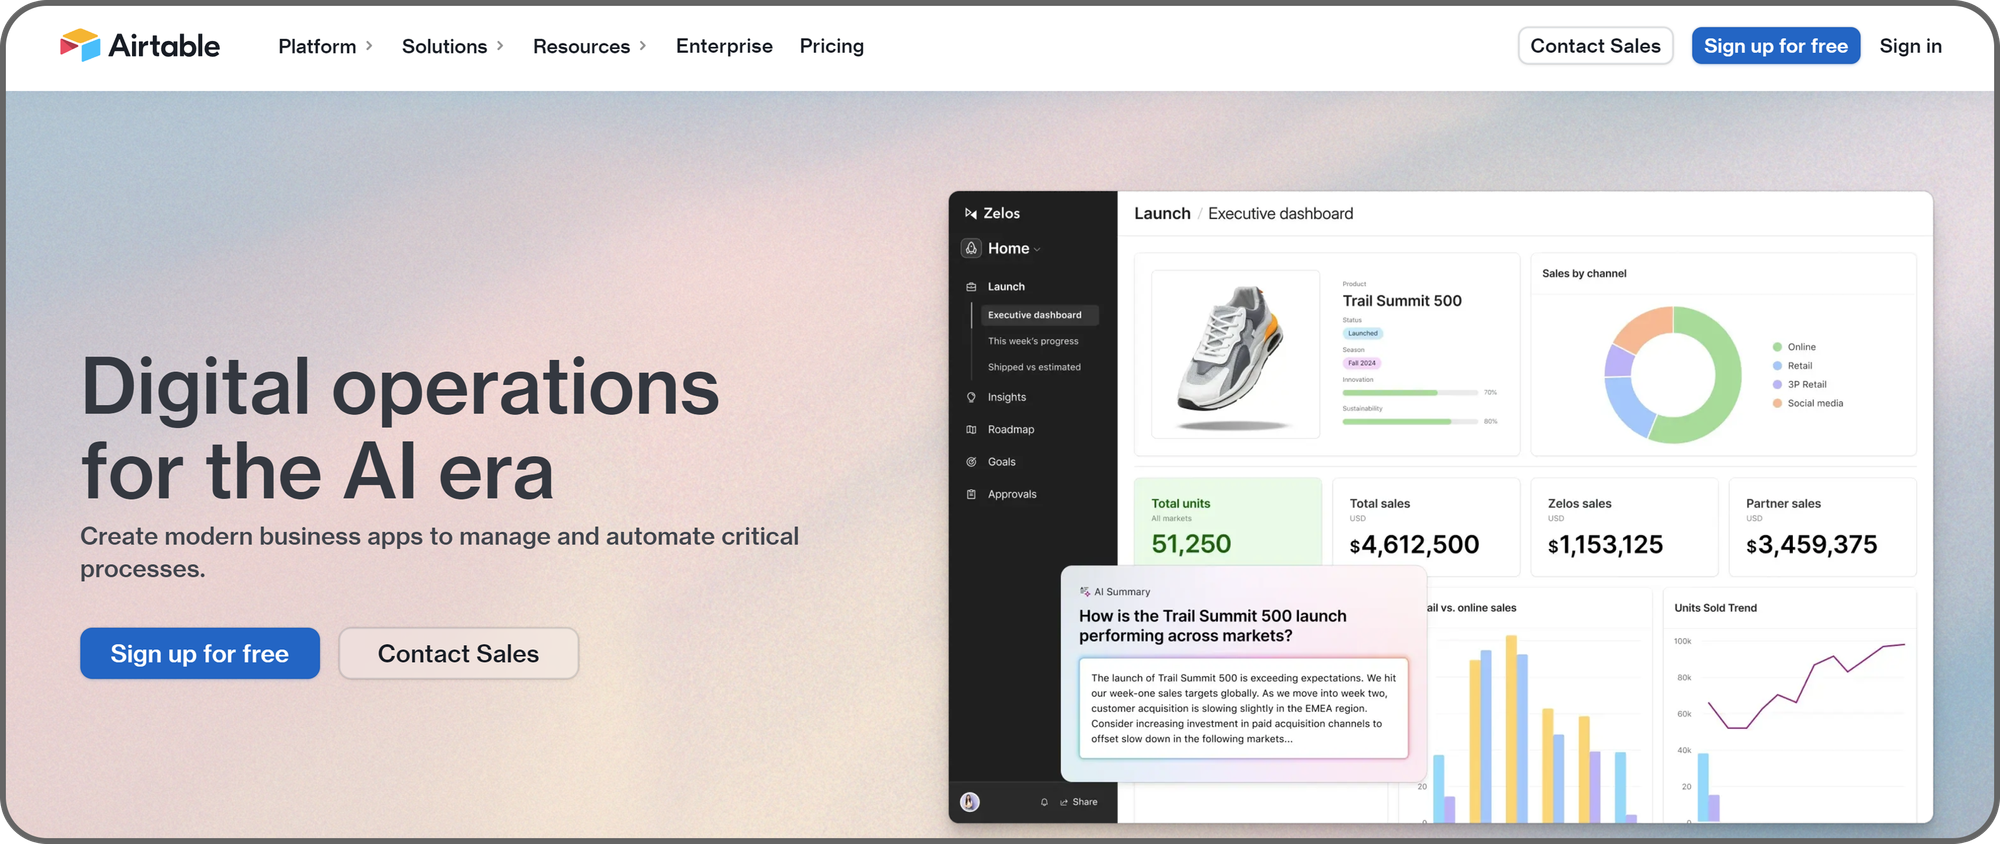Open Insights in the sidebar
The image size is (2000, 844).
(x=1007, y=397)
